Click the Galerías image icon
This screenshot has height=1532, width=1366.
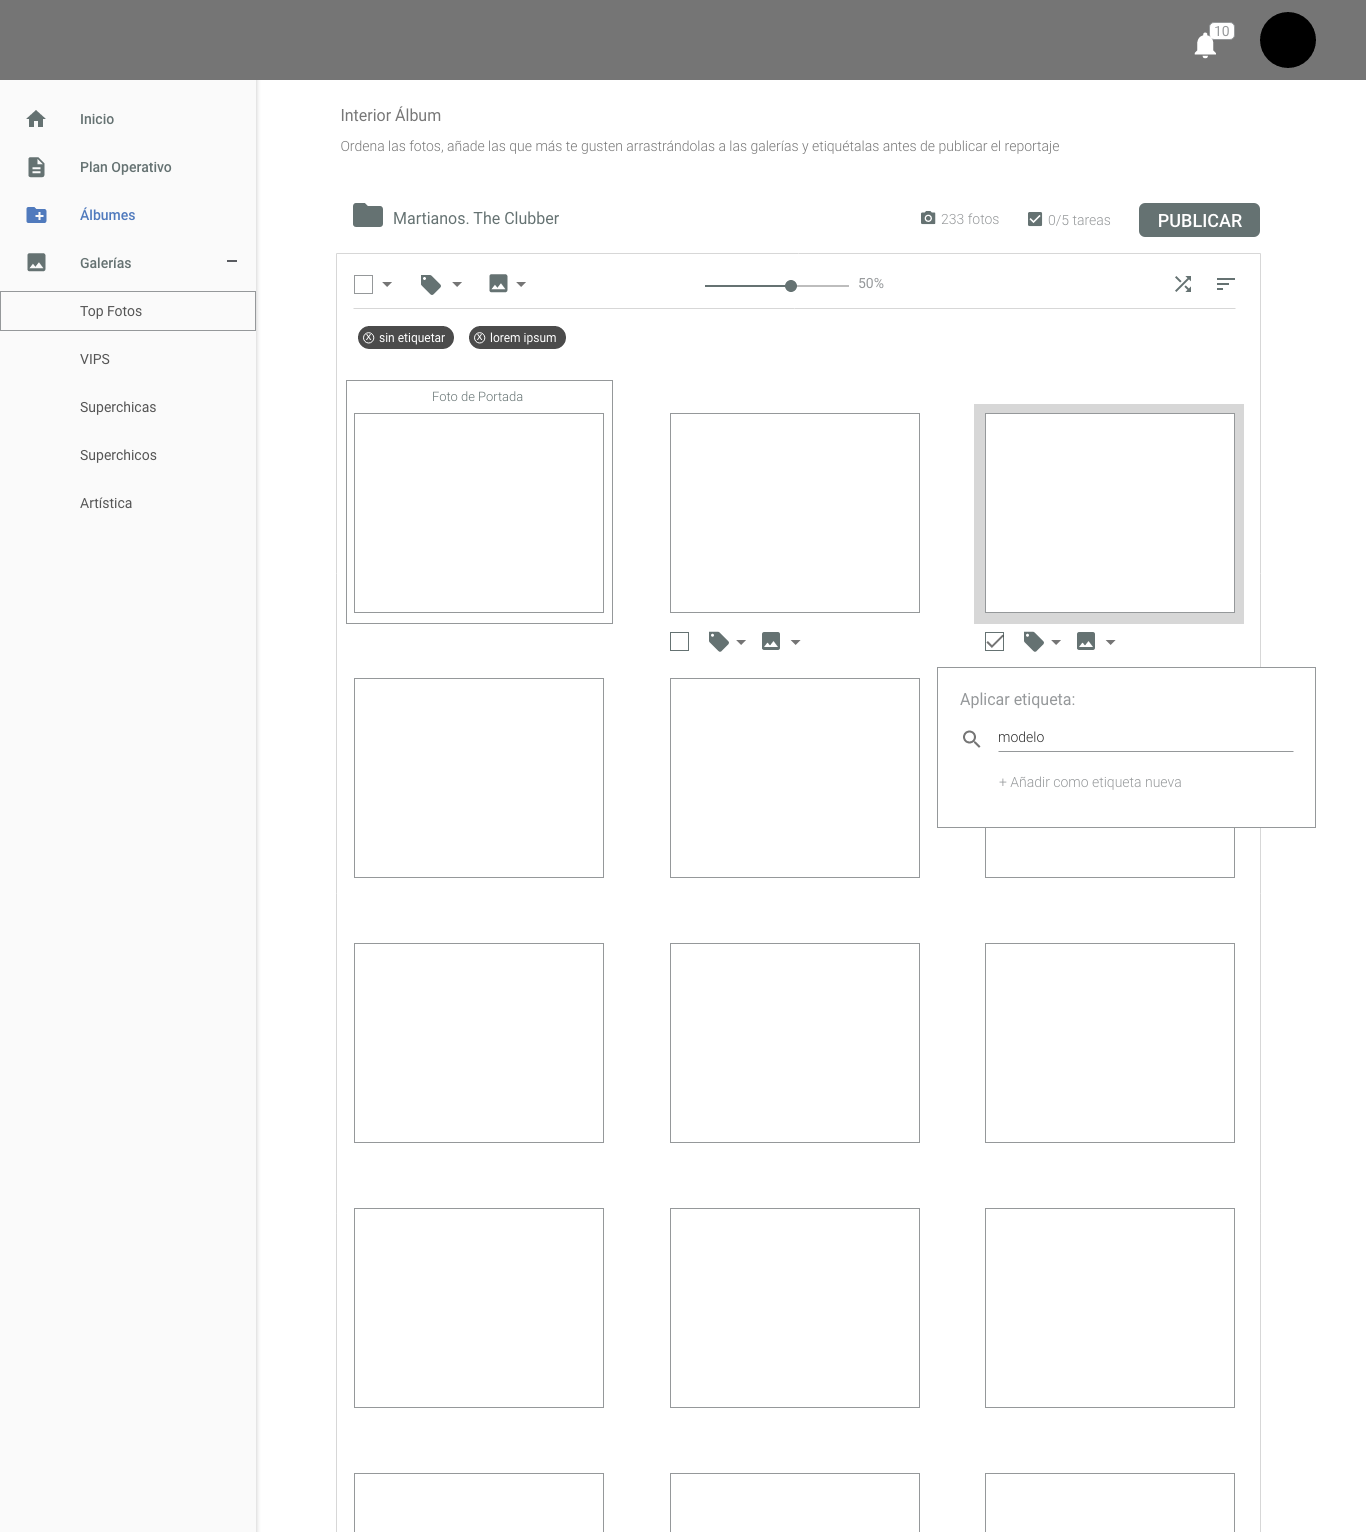(36, 263)
